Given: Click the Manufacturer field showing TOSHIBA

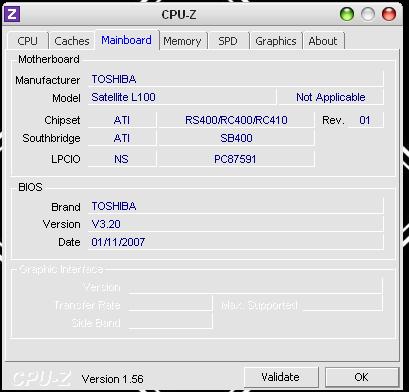Looking at the screenshot, I should click(x=236, y=79).
